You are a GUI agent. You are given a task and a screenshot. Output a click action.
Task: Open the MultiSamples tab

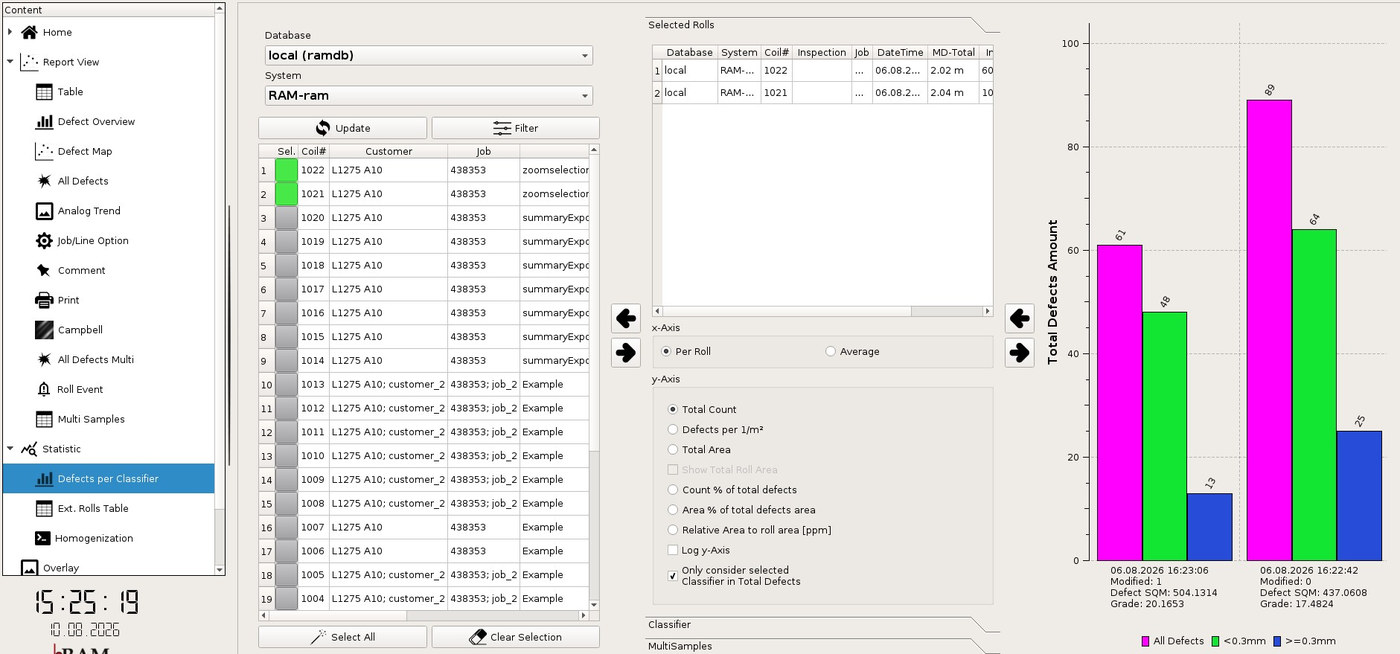(820, 646)
